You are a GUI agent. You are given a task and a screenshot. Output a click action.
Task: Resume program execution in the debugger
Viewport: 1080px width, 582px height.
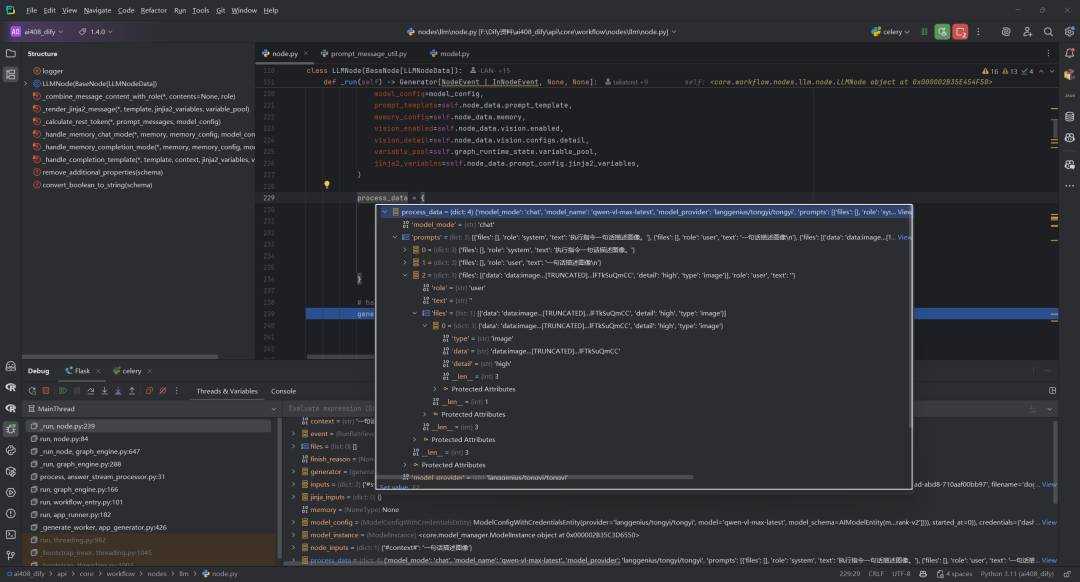coord(63,391)
